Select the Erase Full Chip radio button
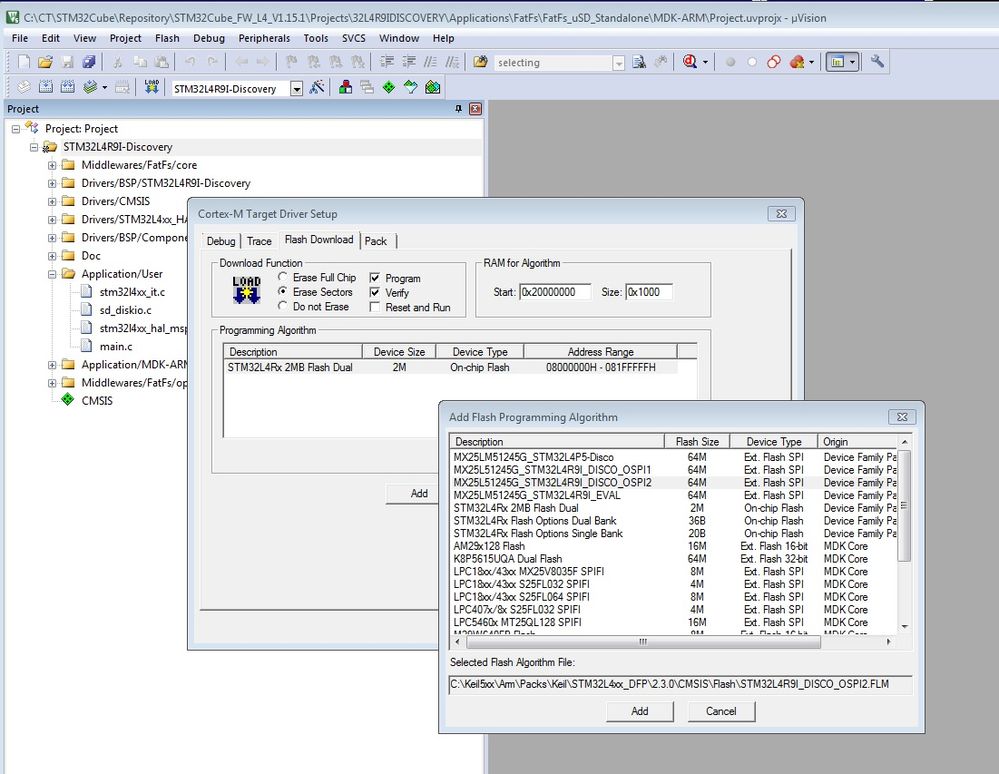This screenshot has width=999, height=774. click(283, 277)
